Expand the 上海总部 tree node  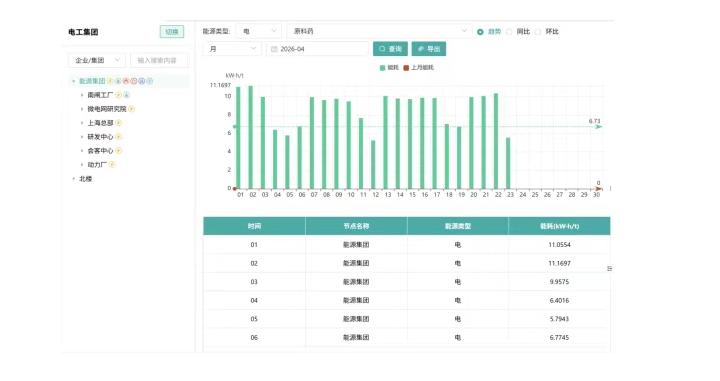pyautogui.click(x=82, y=123)
